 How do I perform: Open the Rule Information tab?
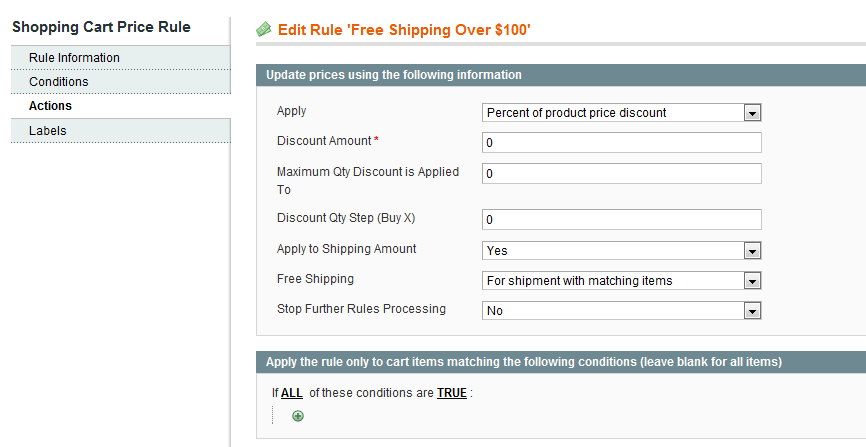coord(120,57)
